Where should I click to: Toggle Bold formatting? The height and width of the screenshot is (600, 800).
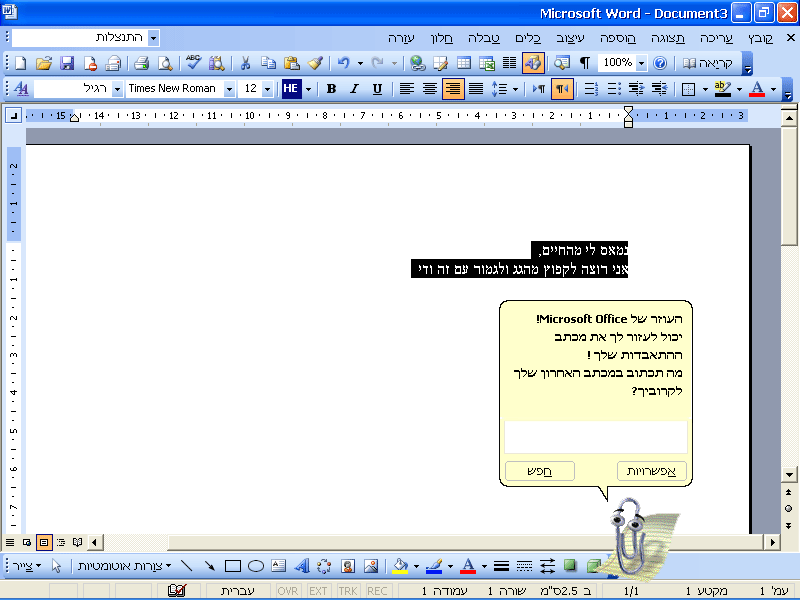331,89
